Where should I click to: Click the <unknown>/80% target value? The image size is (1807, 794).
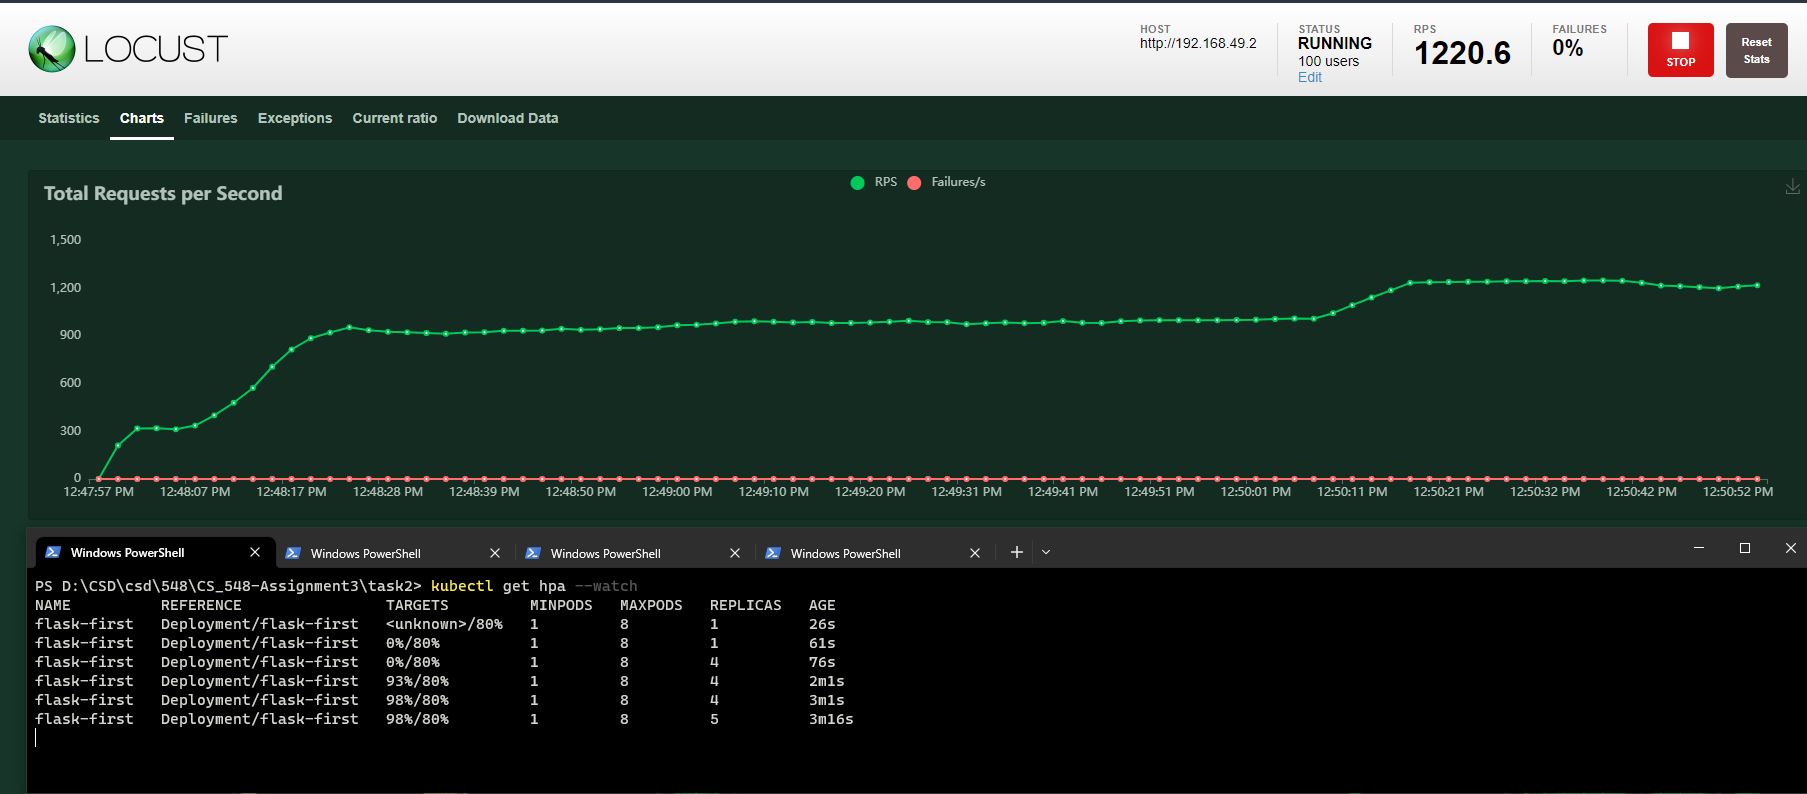click(444, 624)
